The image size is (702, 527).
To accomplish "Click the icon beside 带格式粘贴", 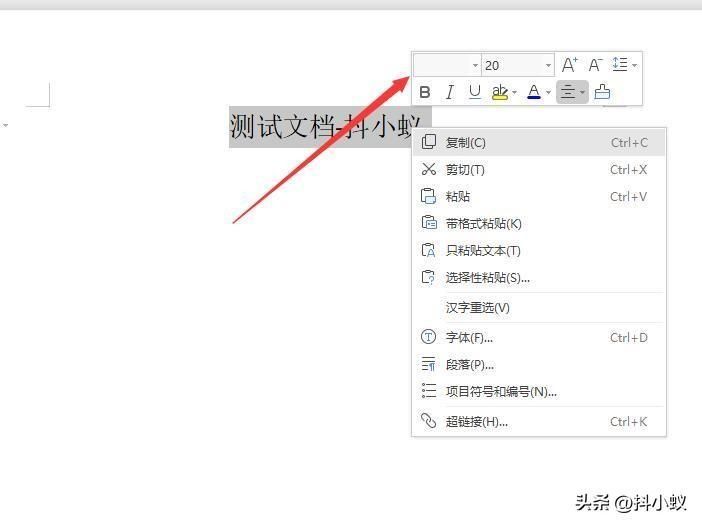I will tap(429, 223).
